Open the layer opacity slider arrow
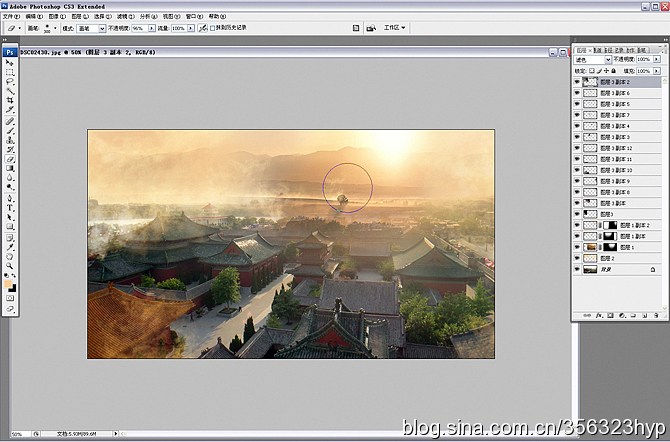 coord(657,59)
